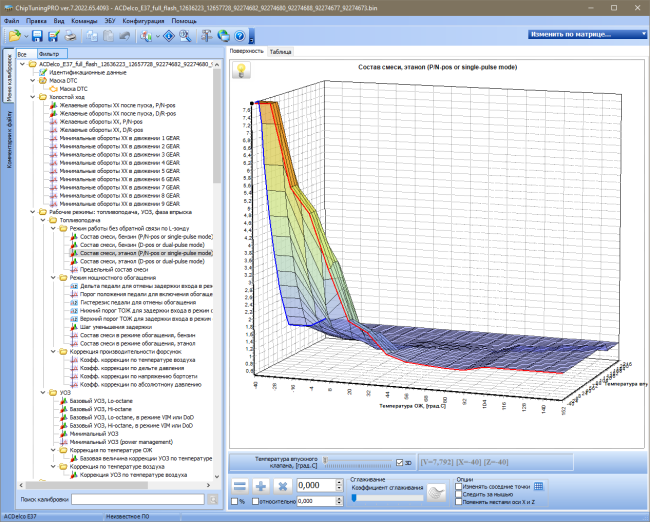Collapse the Холостой ход folder

tap(33, 97)
